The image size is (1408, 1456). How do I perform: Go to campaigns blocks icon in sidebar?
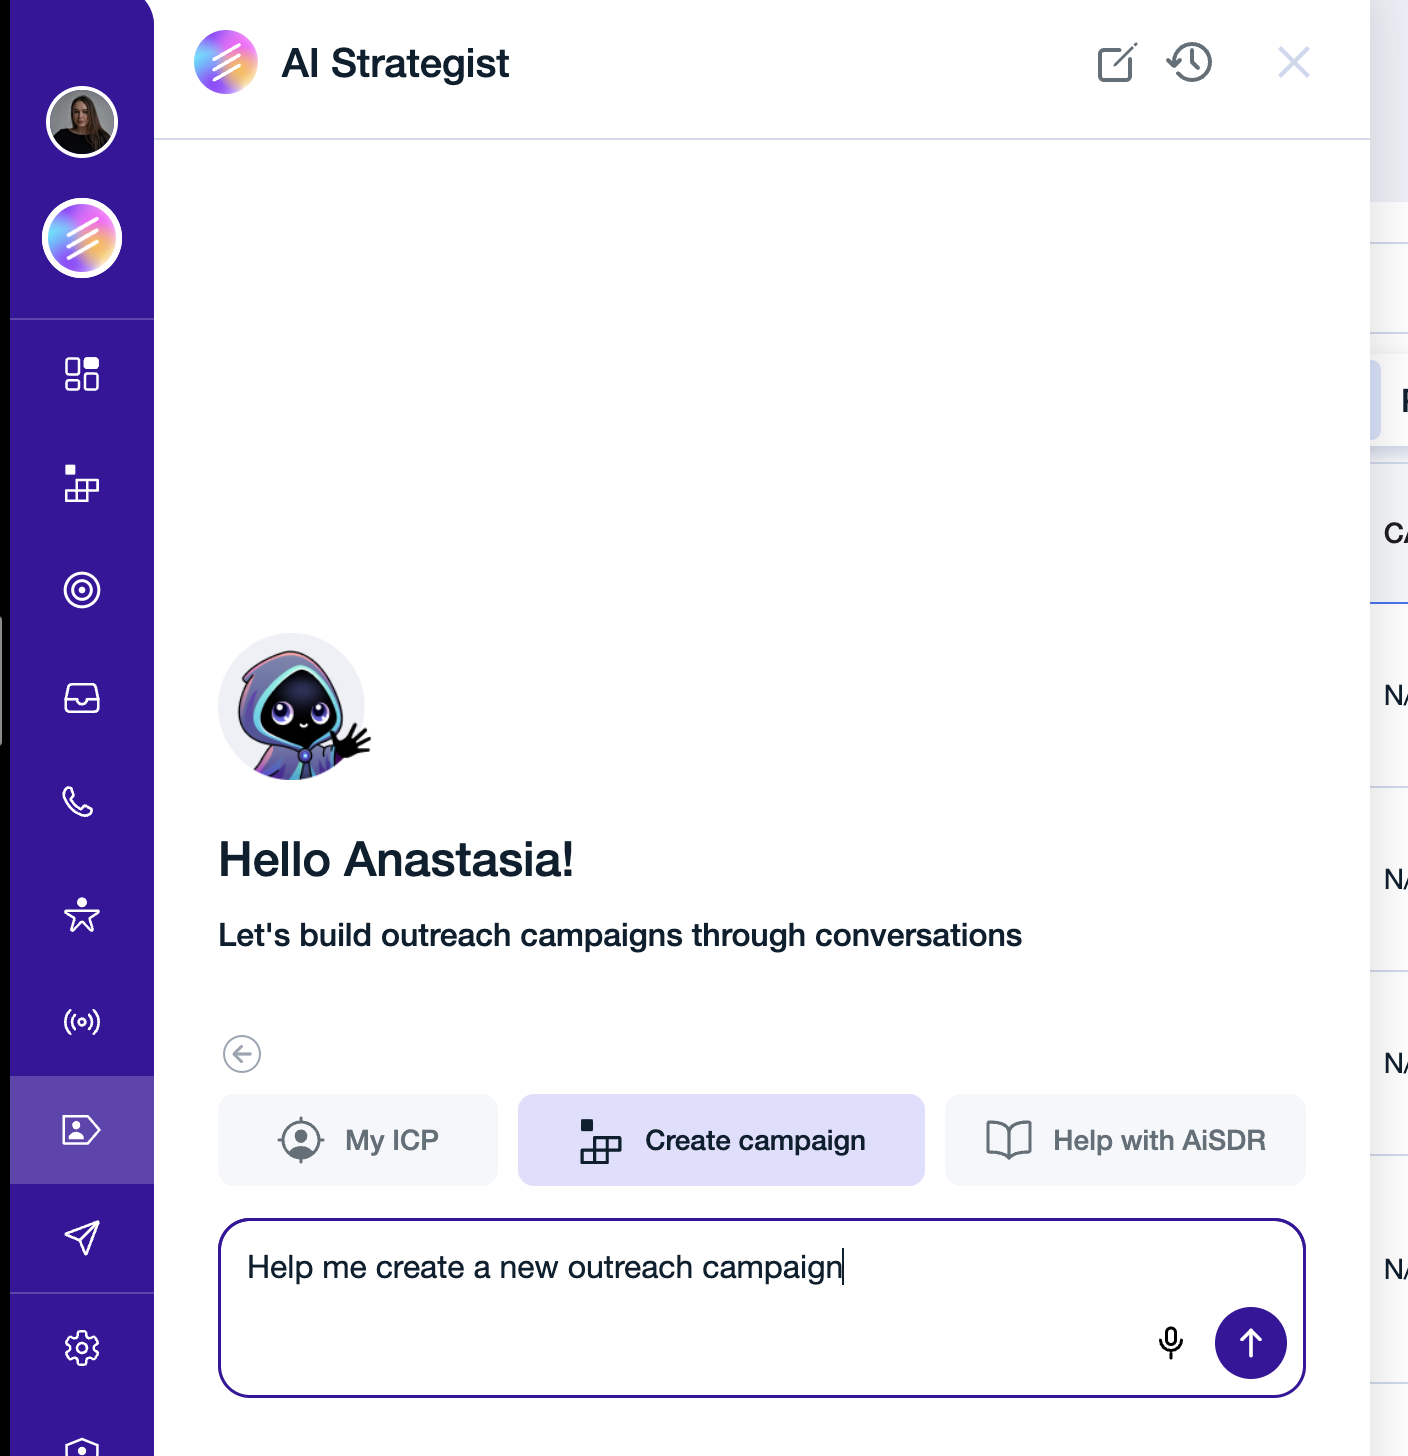(x=82, y=482)
